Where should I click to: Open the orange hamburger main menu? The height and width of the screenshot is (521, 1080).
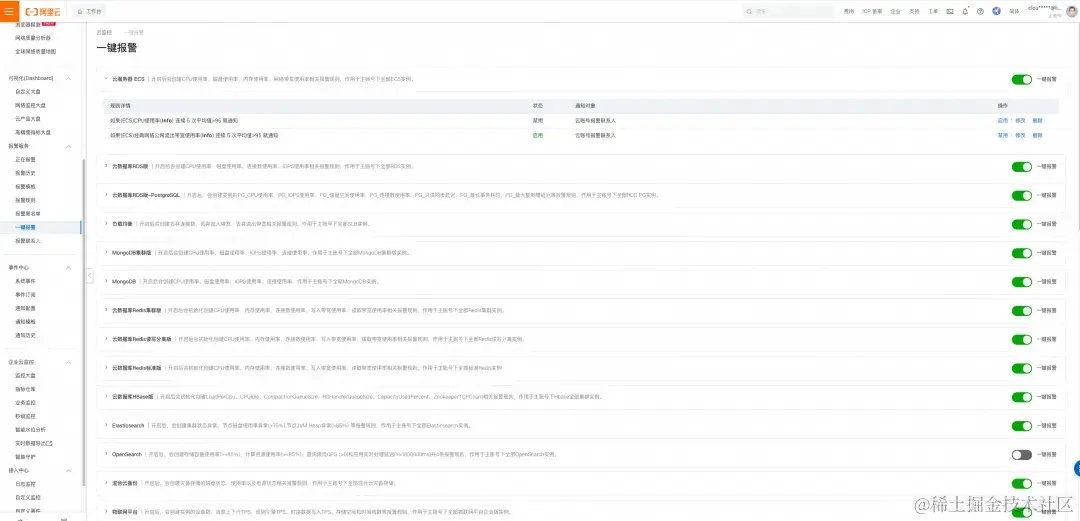pos(9,12)
